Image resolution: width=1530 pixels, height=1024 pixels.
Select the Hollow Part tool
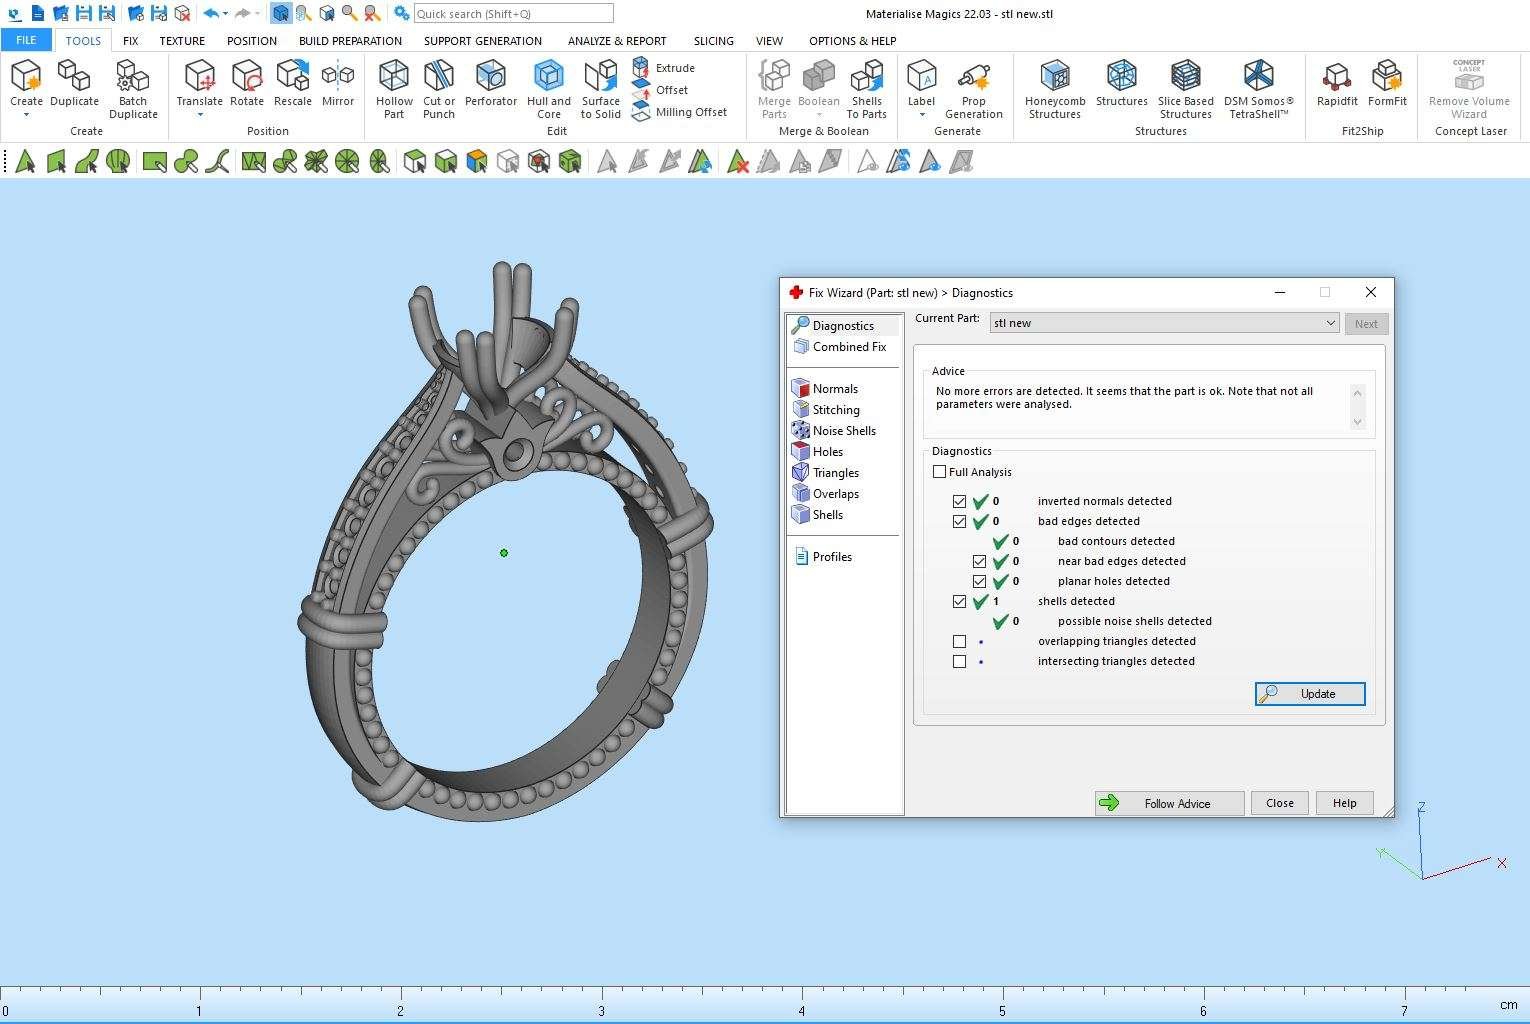coord(394,88)
